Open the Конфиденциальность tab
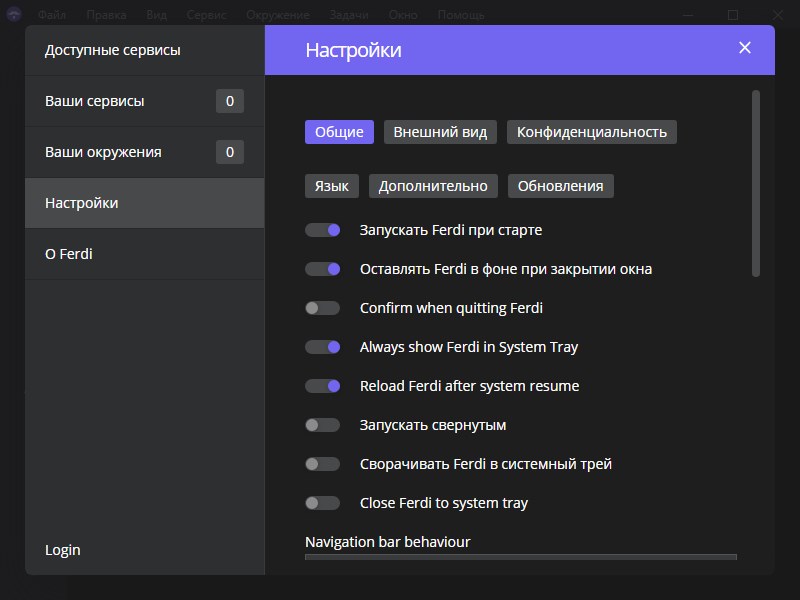The height and width of the screenshot is (600, 800). [591, 132]
